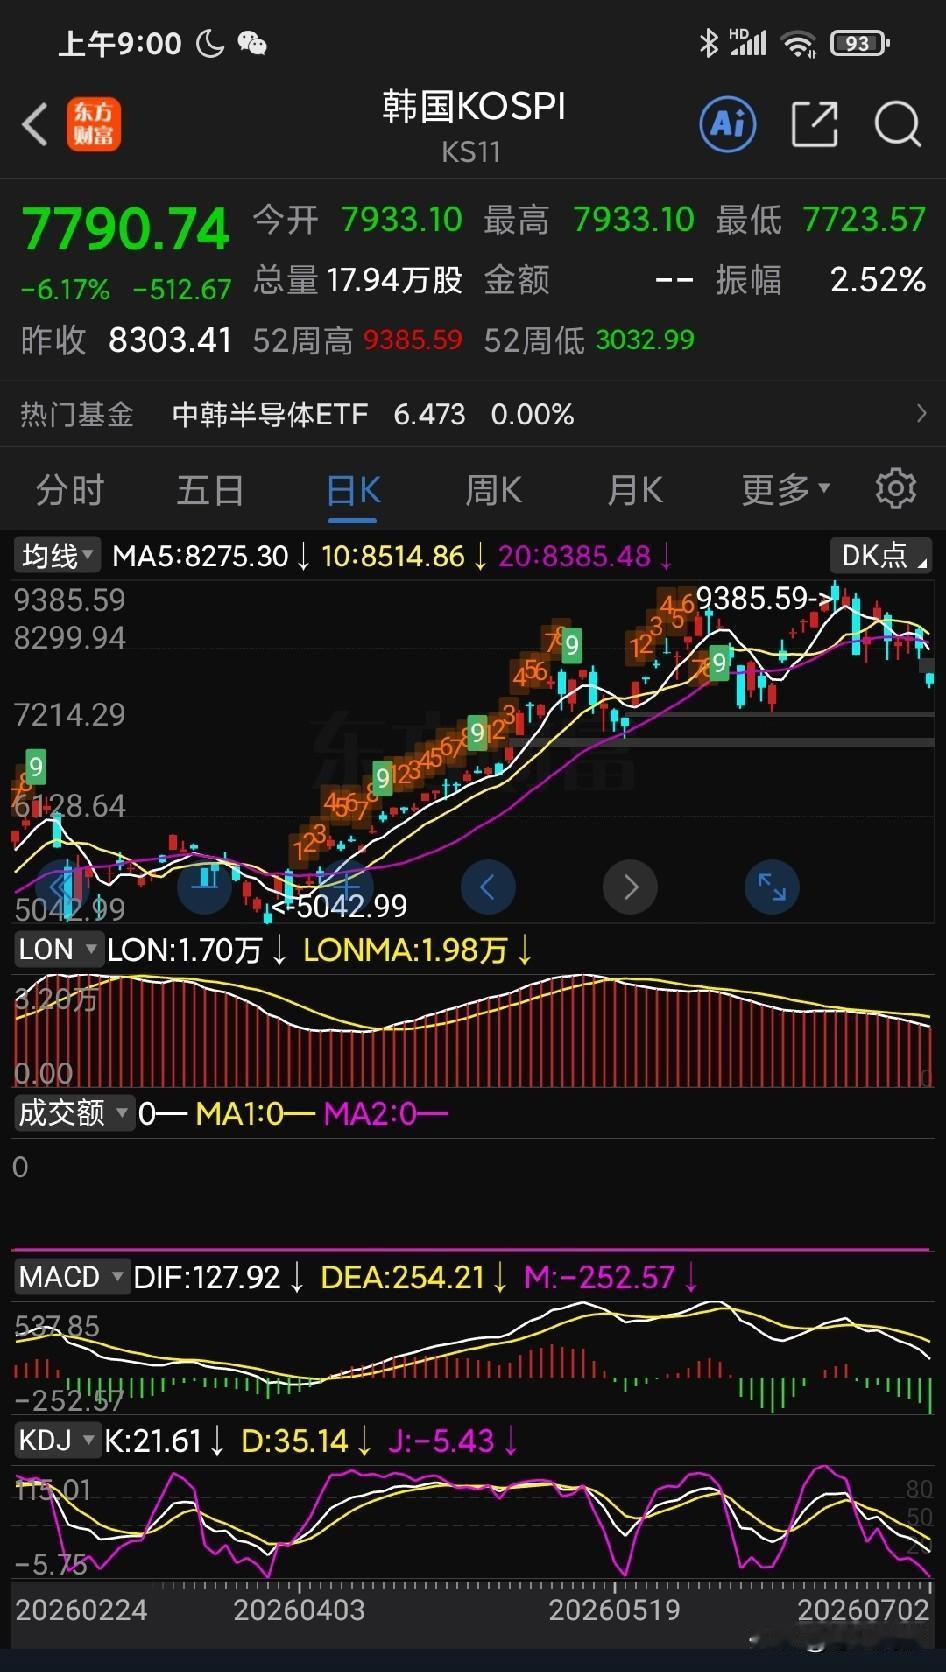946x1672 pixels.
Task: Tap the LONMA:1.98万 value
Action: point(406,950)
